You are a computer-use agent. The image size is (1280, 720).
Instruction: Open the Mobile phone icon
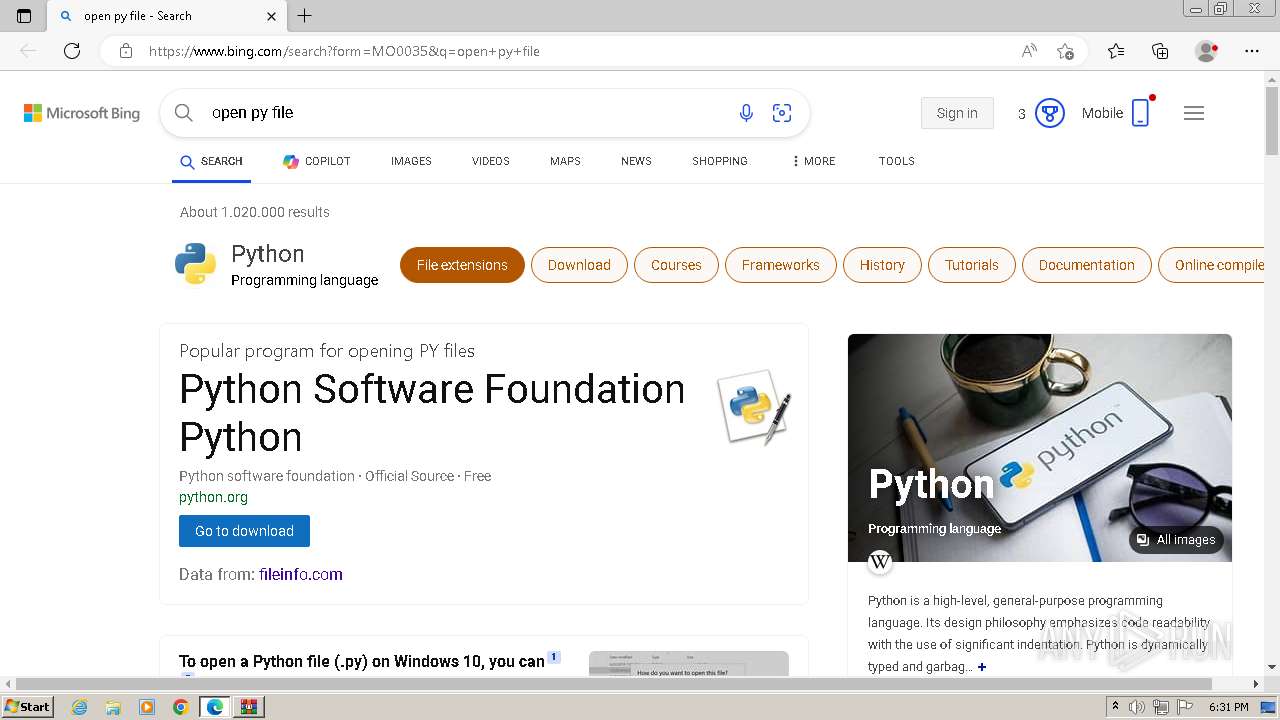click(1141, 113)
